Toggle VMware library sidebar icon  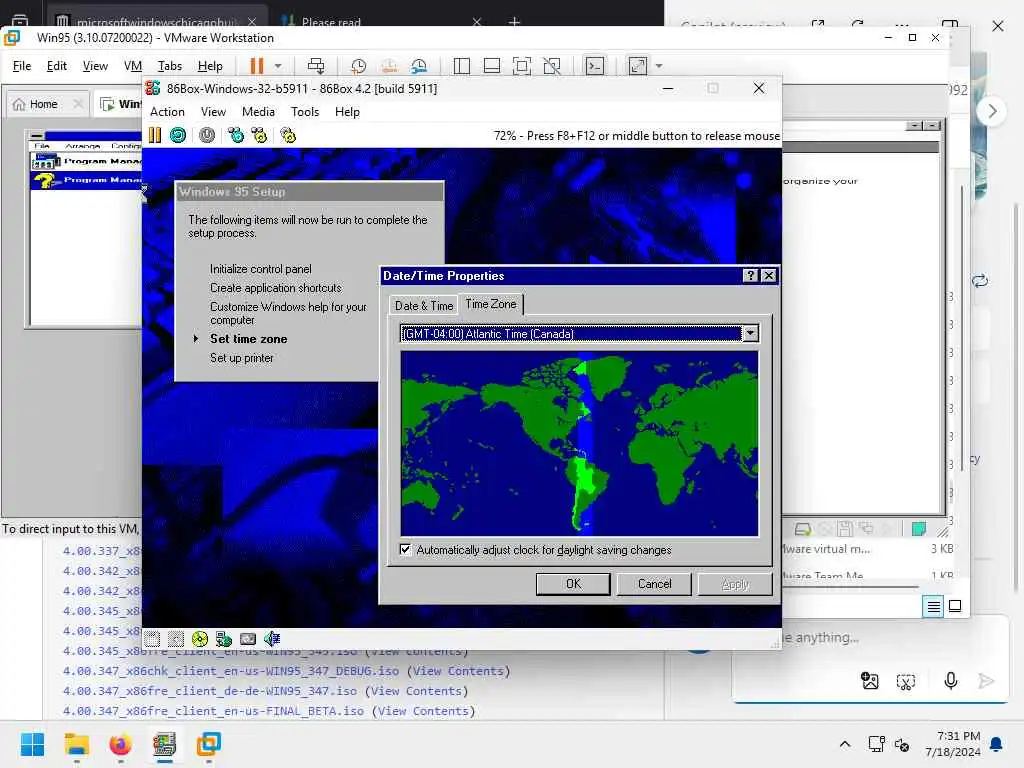tap(462, 65)
